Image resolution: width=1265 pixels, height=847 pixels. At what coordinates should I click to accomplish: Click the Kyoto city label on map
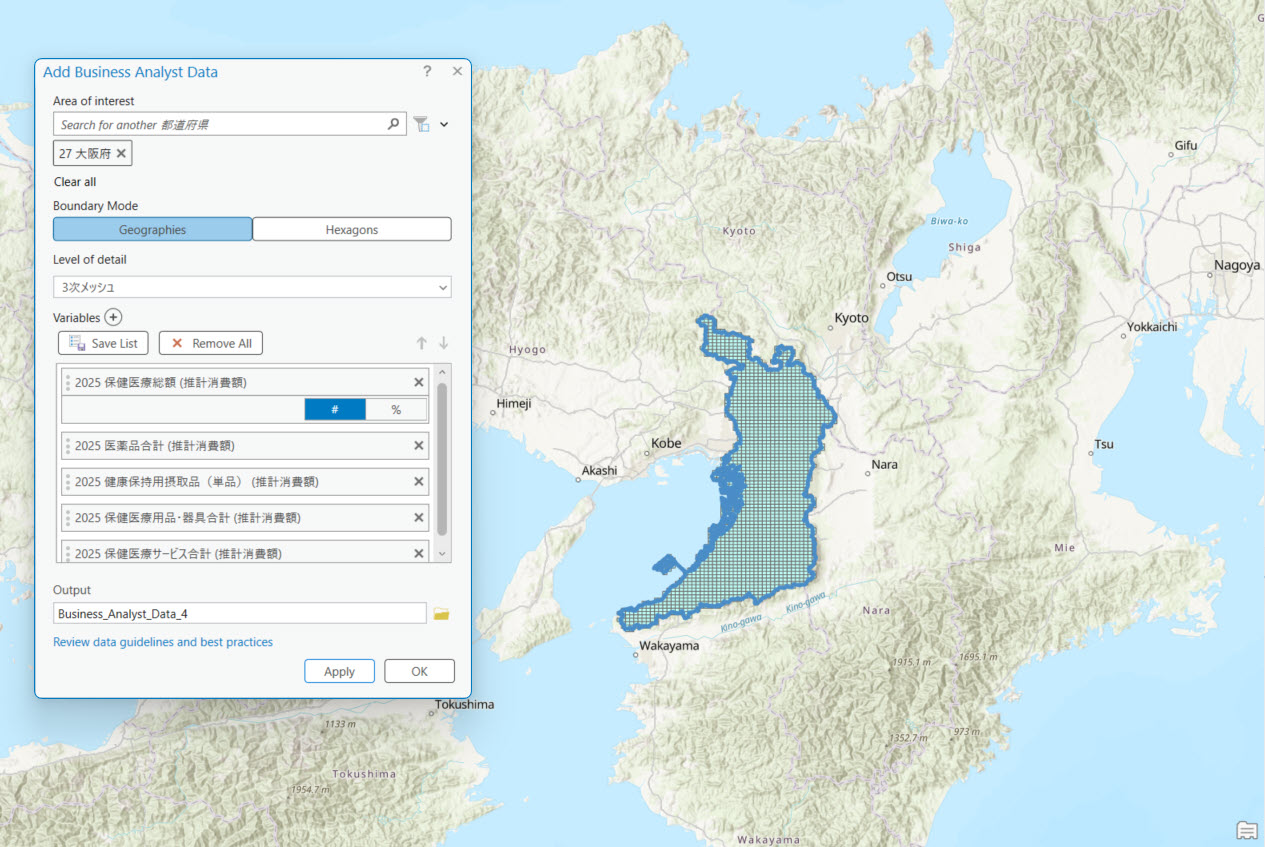click(x=852, y=318)
